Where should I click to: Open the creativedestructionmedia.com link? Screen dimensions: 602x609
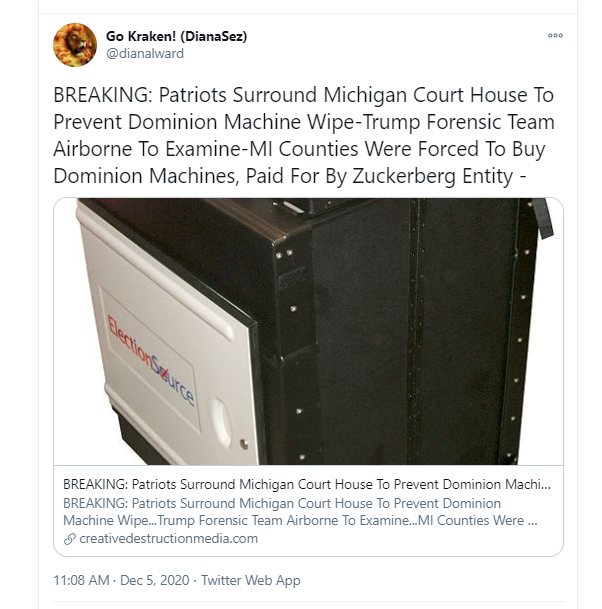[169, 539]
